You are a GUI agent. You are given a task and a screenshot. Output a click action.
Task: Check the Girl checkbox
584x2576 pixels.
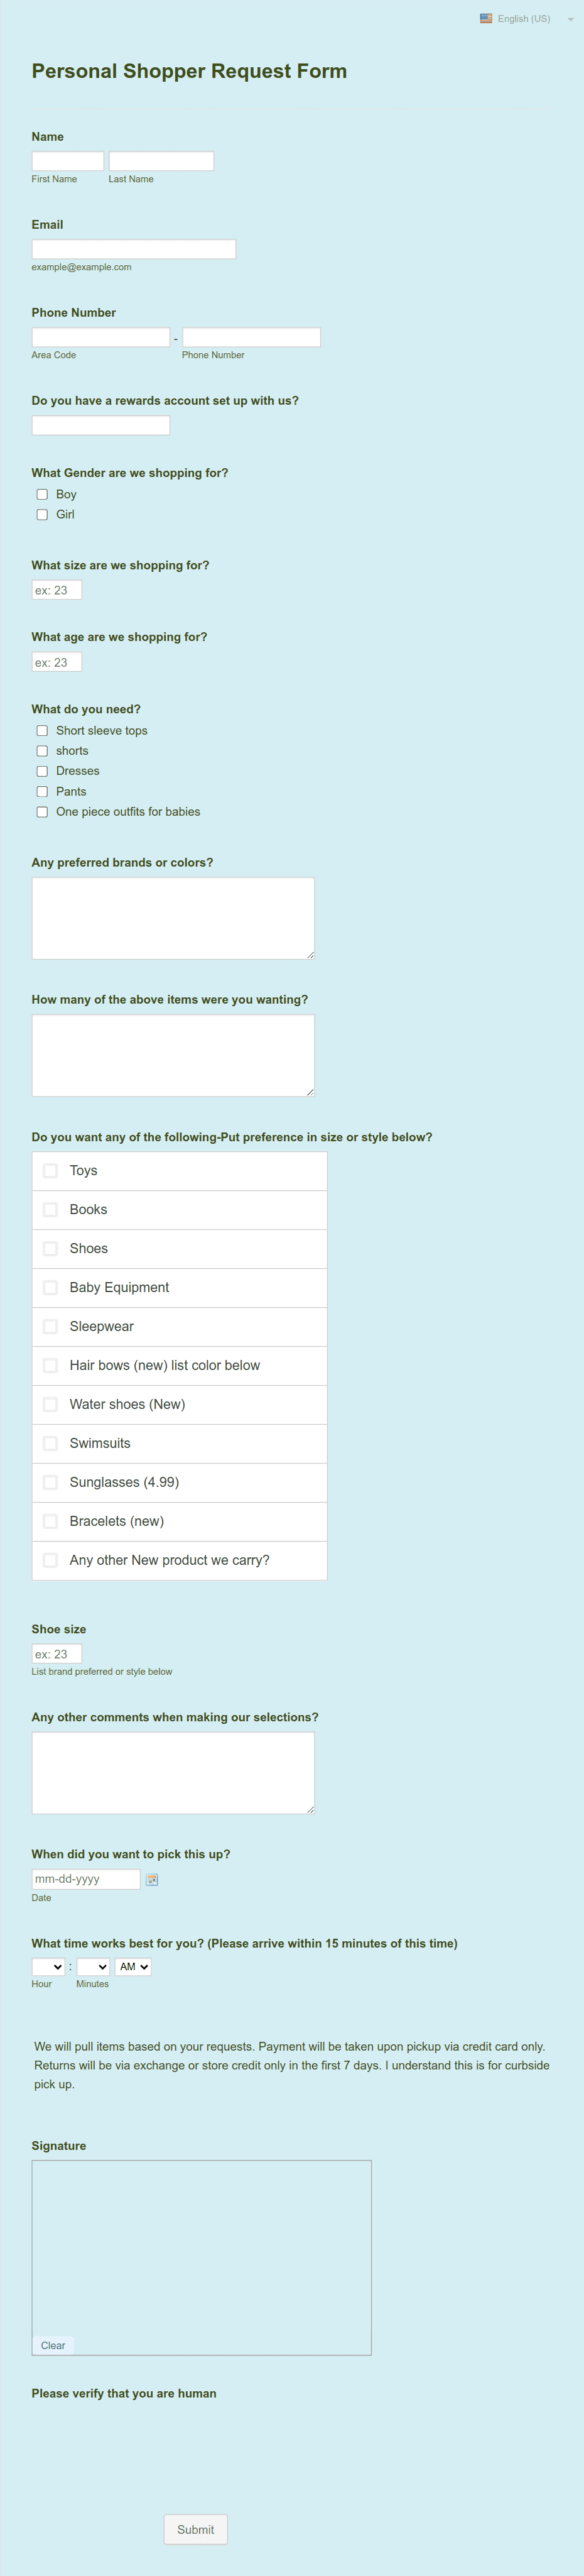tap(42, 514)
